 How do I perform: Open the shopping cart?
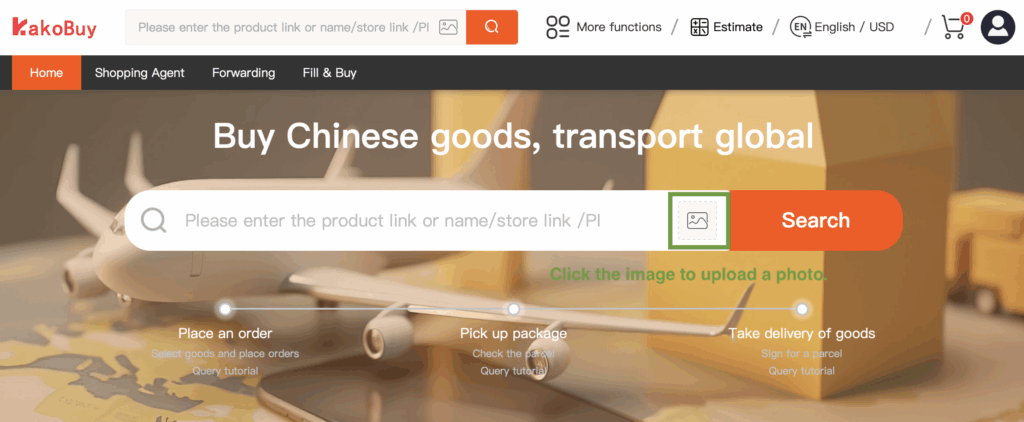[x=956, y=26]
